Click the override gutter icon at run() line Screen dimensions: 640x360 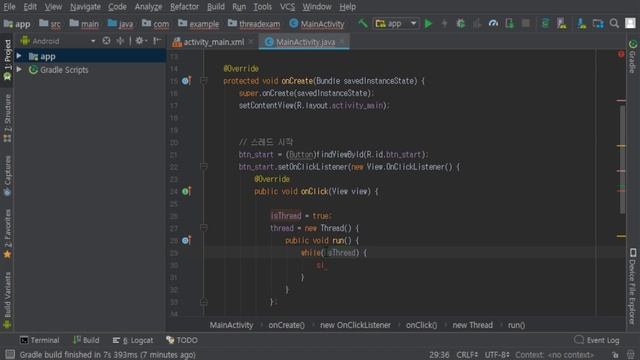[186, 240]
